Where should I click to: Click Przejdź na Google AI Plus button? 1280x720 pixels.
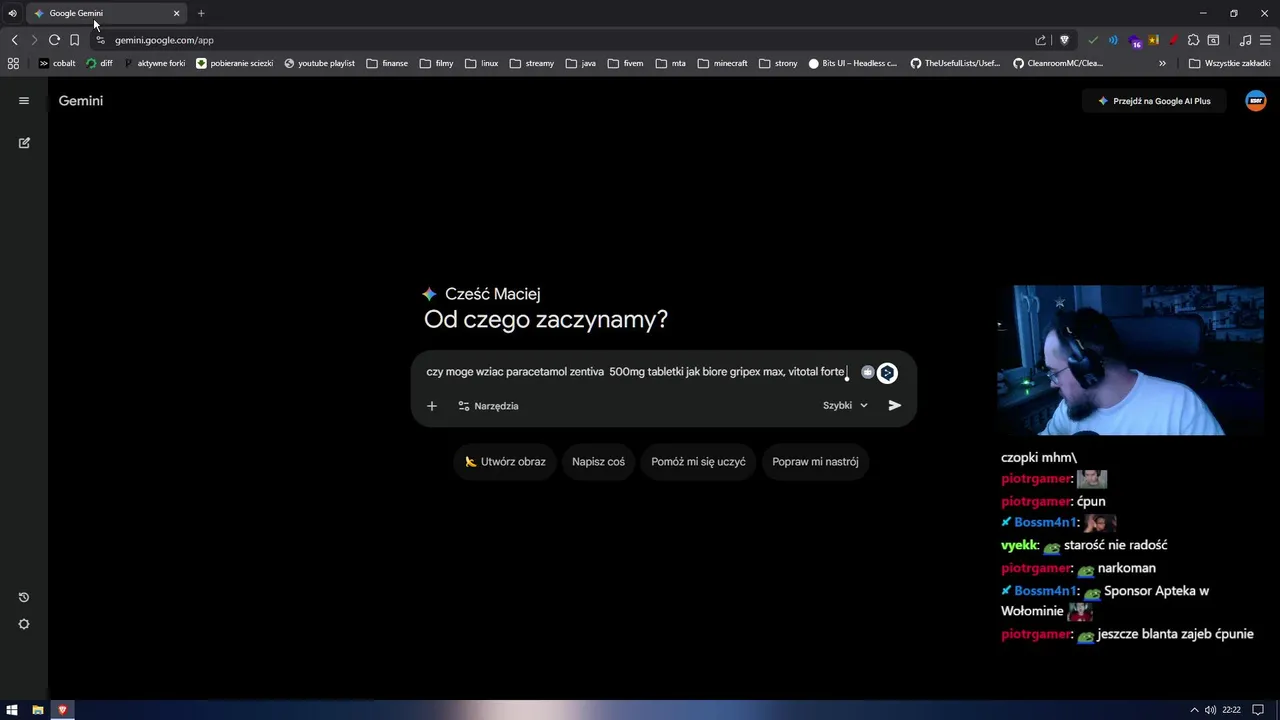tap(1154, 101)
